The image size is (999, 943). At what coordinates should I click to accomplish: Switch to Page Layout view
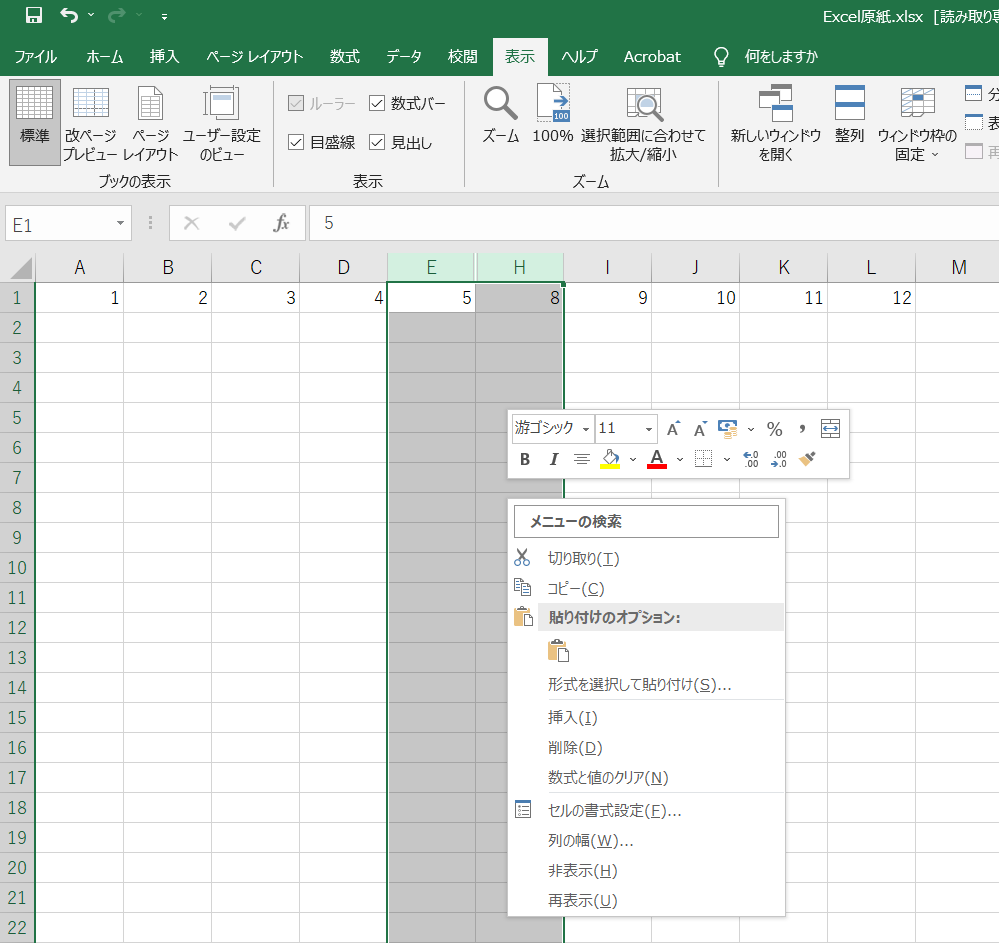(x=150, y=123)
